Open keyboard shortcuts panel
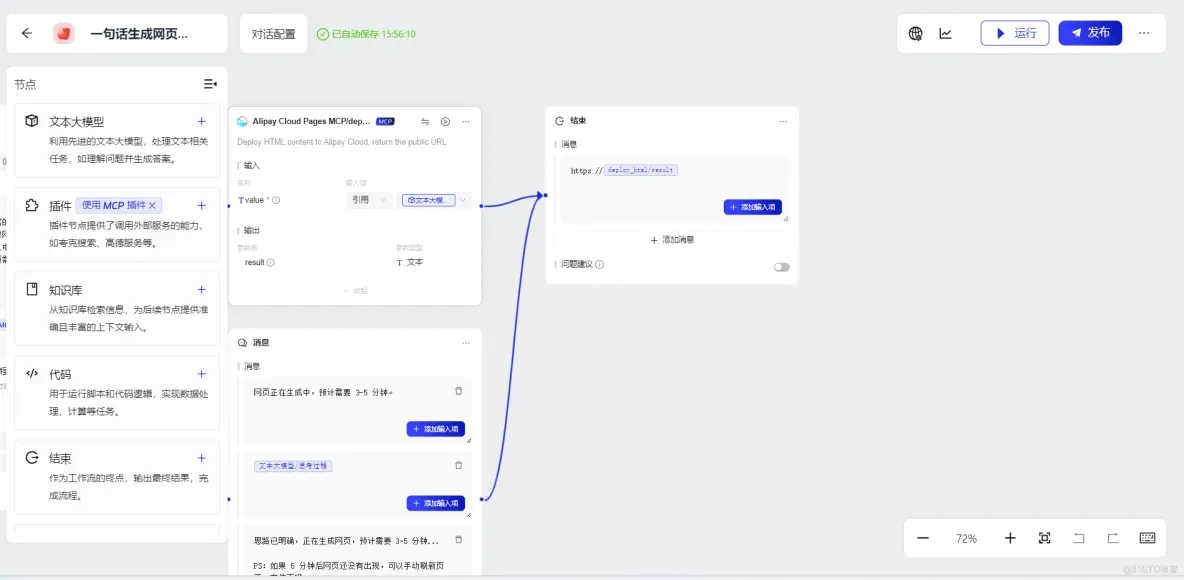 click(1147, 538)
